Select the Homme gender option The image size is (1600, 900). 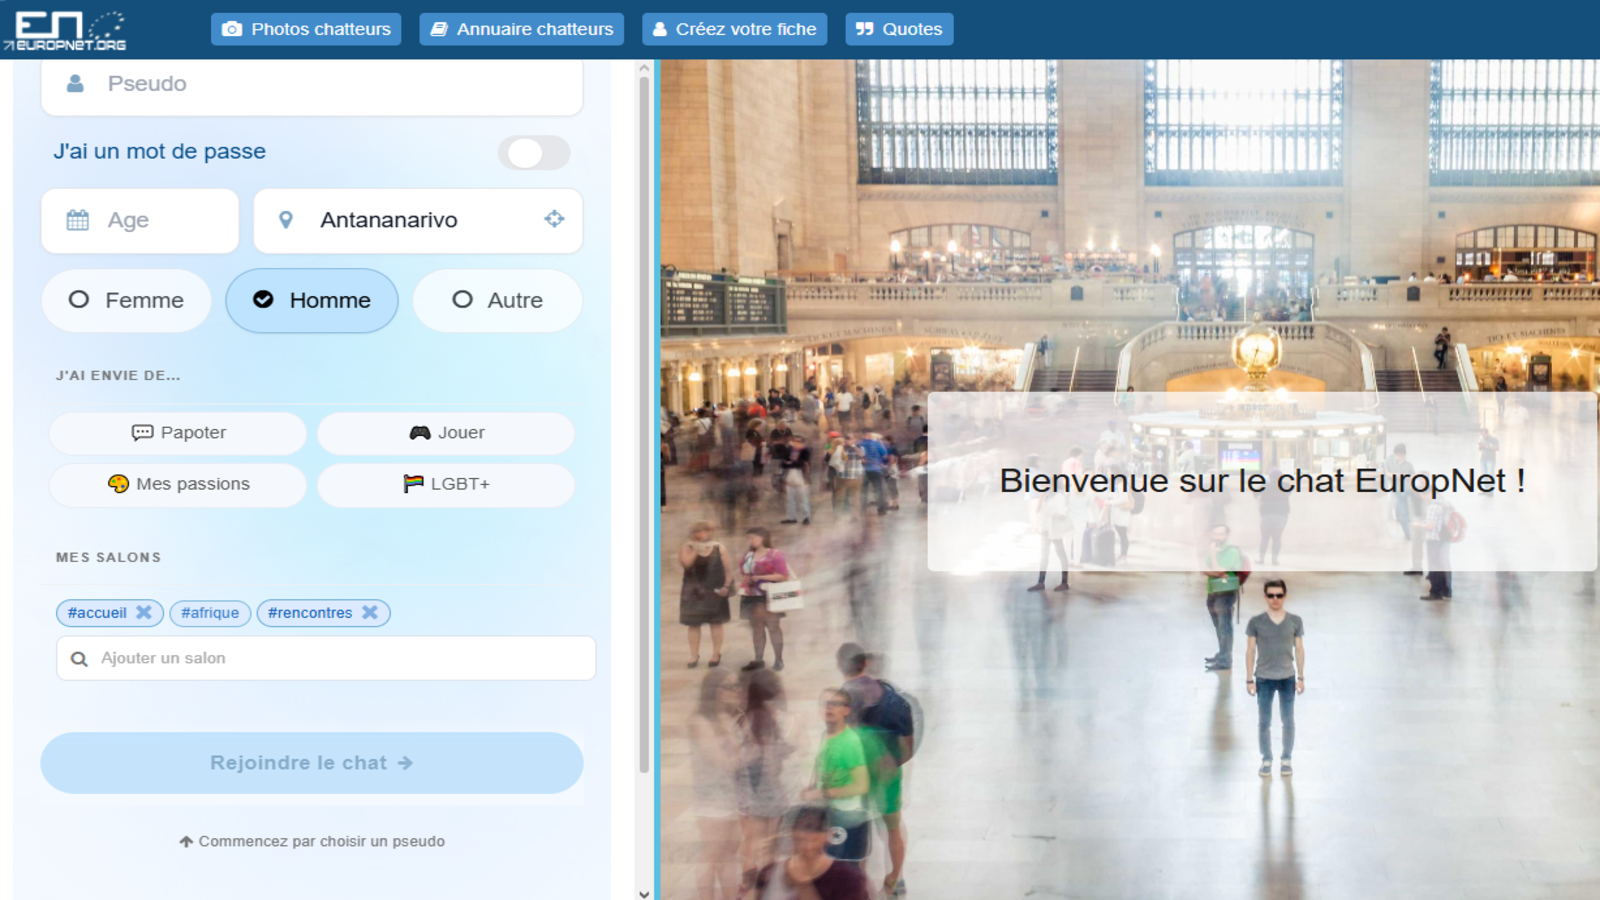coord(312,300)
